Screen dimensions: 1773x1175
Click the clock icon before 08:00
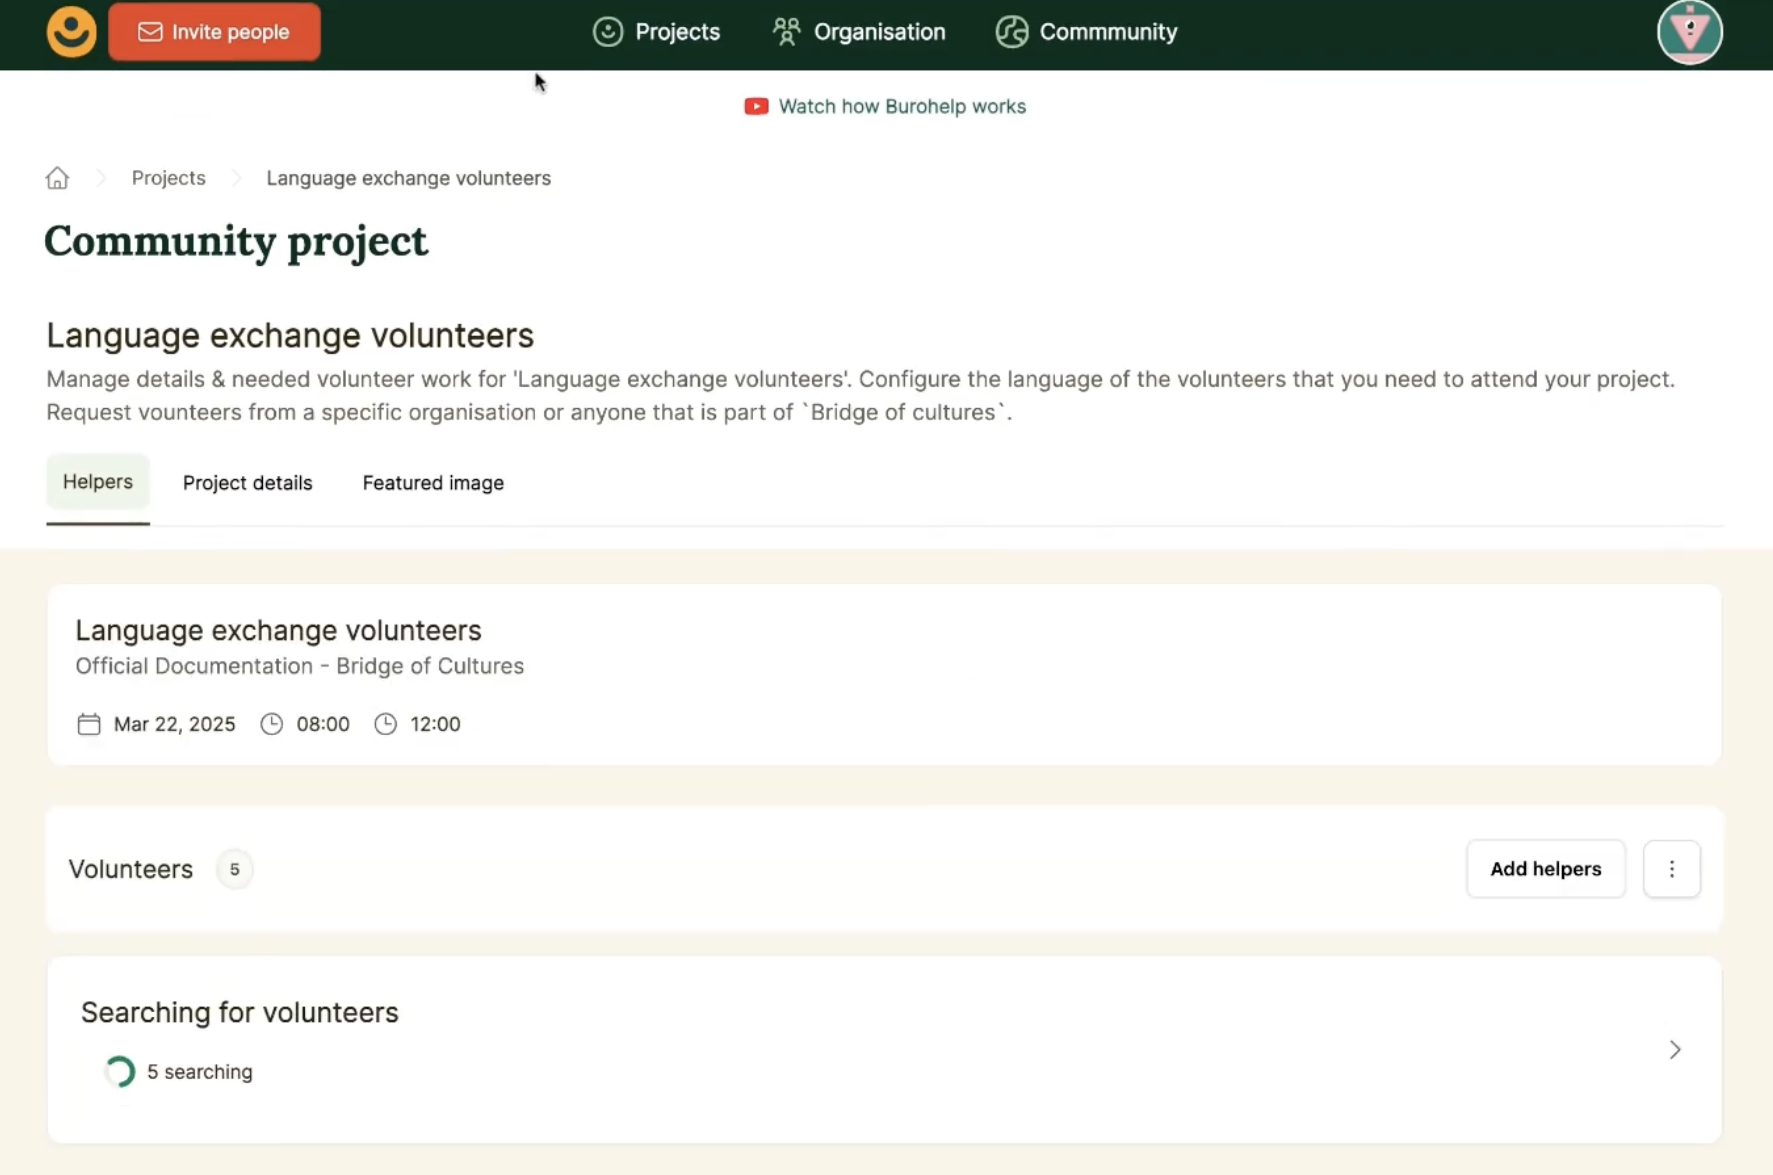click(x=270, y=724)
